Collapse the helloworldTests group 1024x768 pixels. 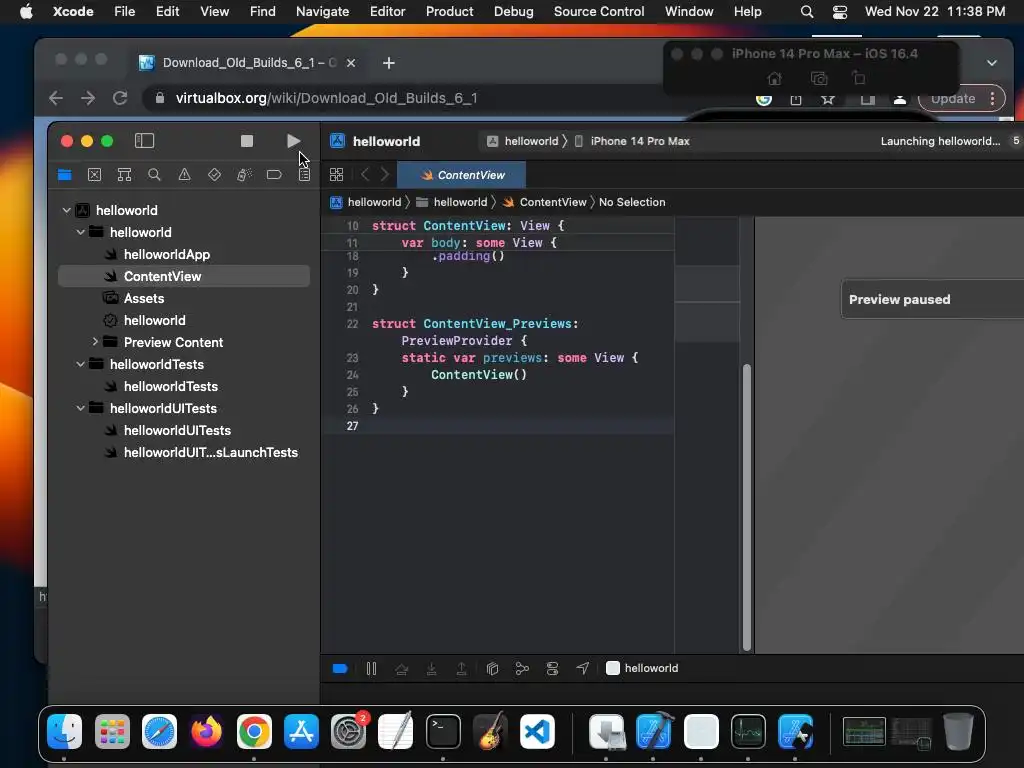pyautogui.click(x=80, y=364)
